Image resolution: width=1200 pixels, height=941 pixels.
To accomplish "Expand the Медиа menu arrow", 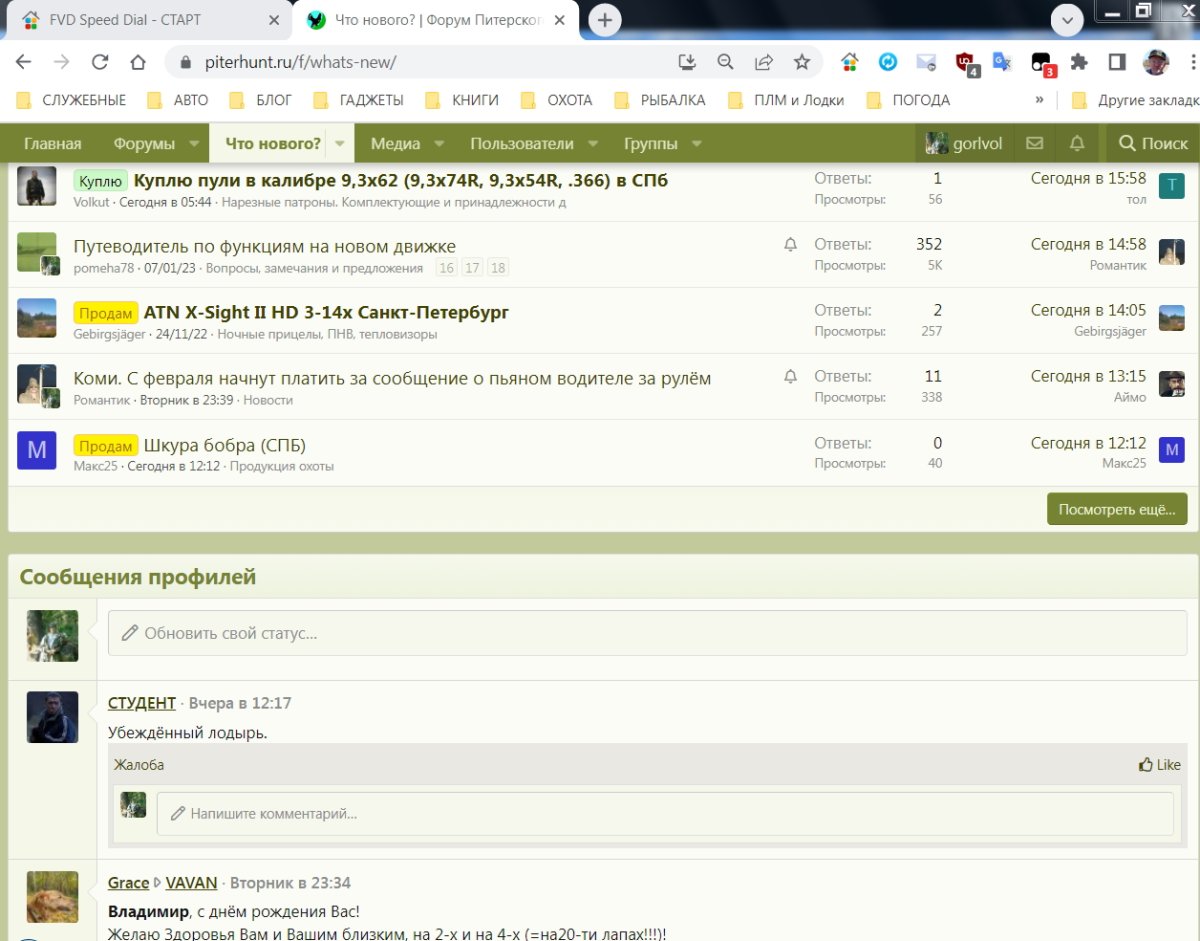I will coord(439,144).
